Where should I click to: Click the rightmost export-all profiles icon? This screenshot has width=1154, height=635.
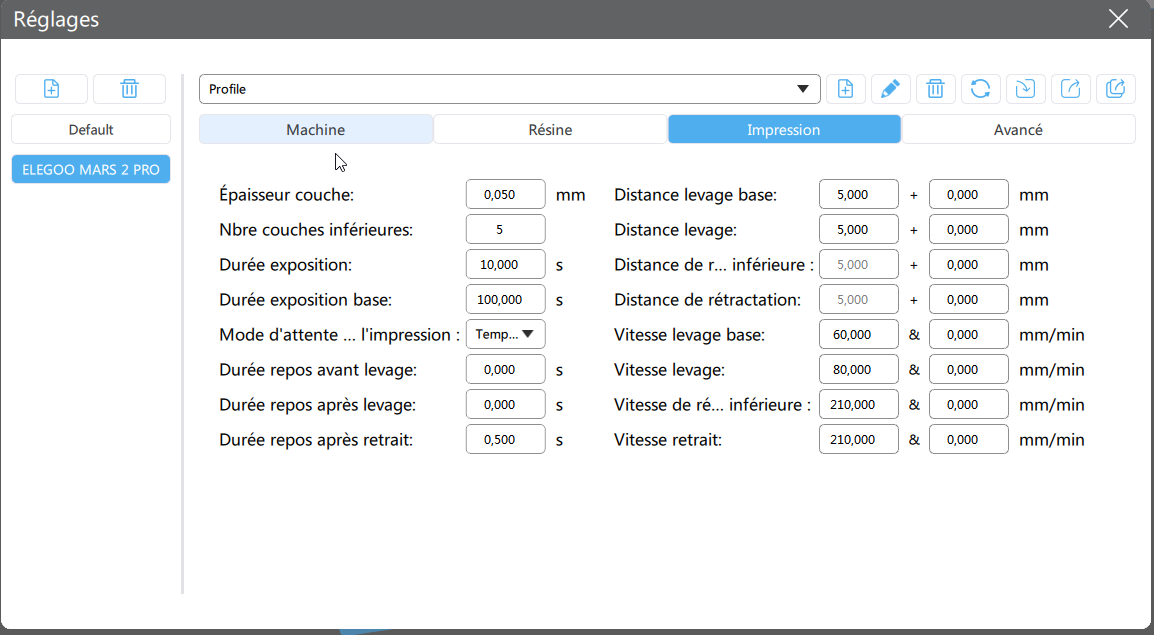(x=1116, y=89)
